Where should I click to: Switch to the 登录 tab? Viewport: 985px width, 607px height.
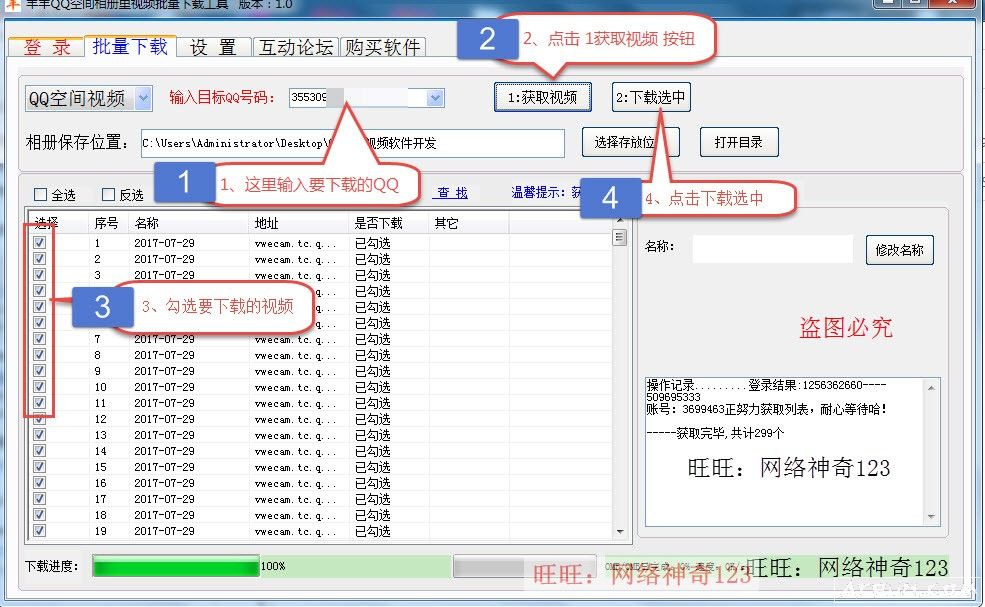(x=47, y=47)
